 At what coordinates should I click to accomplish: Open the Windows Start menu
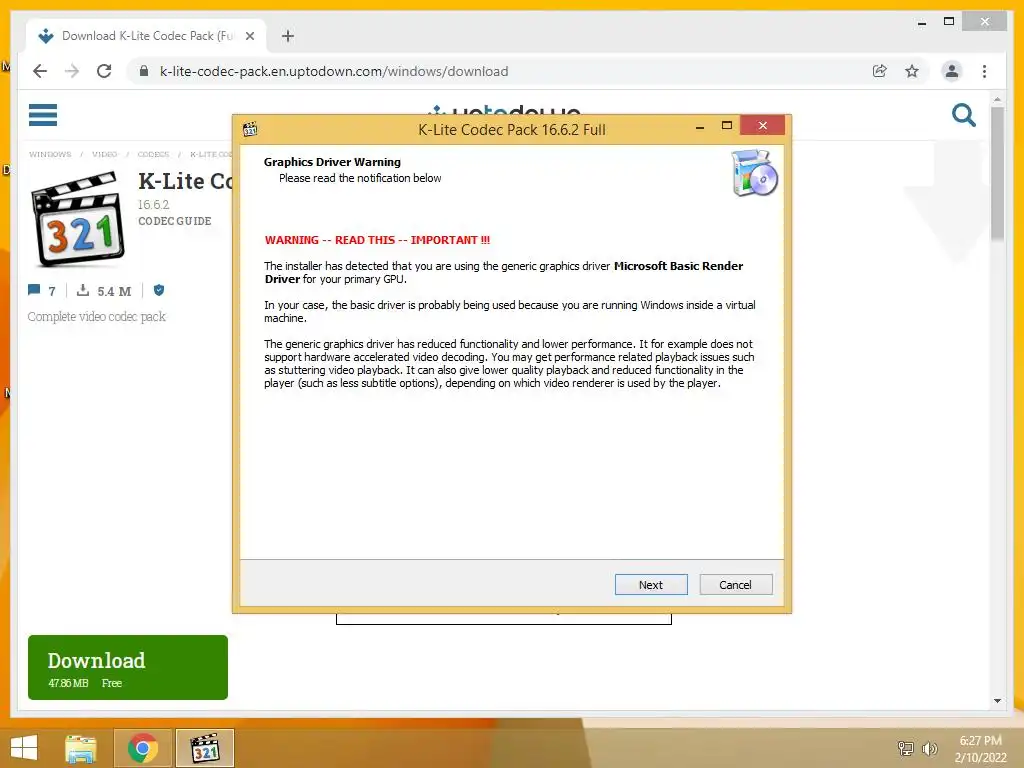24,748
